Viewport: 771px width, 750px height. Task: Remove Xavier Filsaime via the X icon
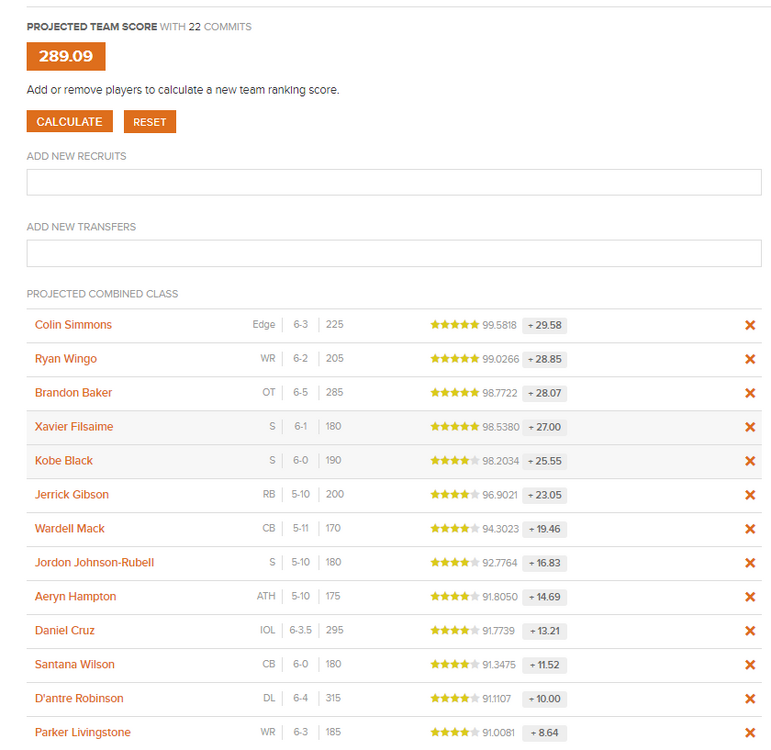coord(749,427)
